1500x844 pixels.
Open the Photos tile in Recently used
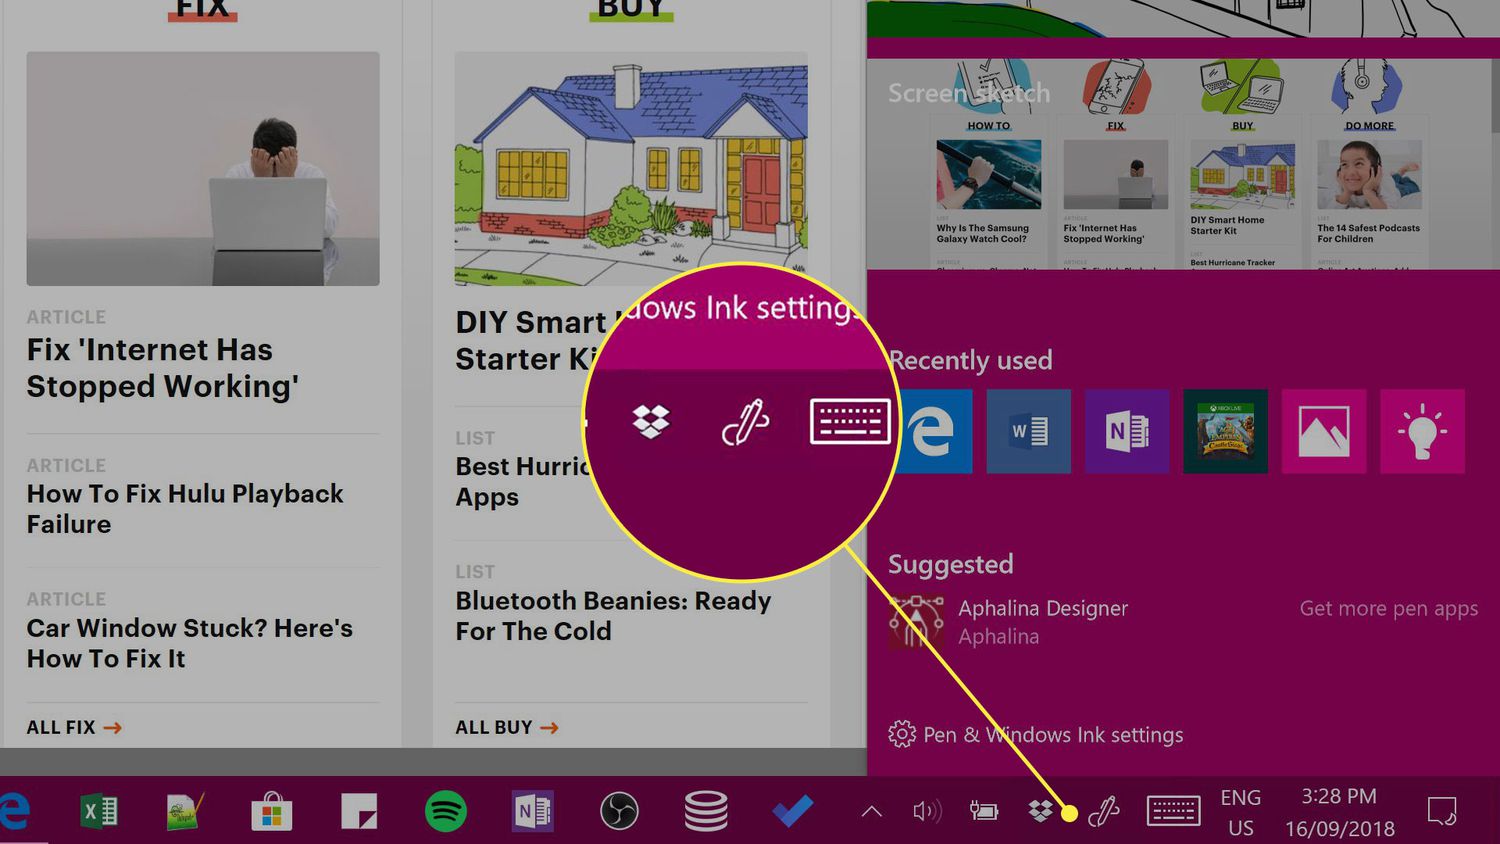click(x=1323, y=431)
